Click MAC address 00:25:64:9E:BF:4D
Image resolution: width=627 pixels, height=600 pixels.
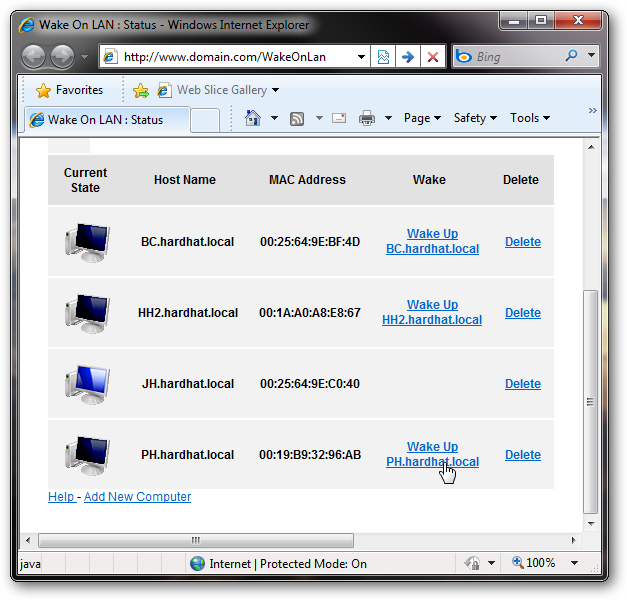point(310,242)
